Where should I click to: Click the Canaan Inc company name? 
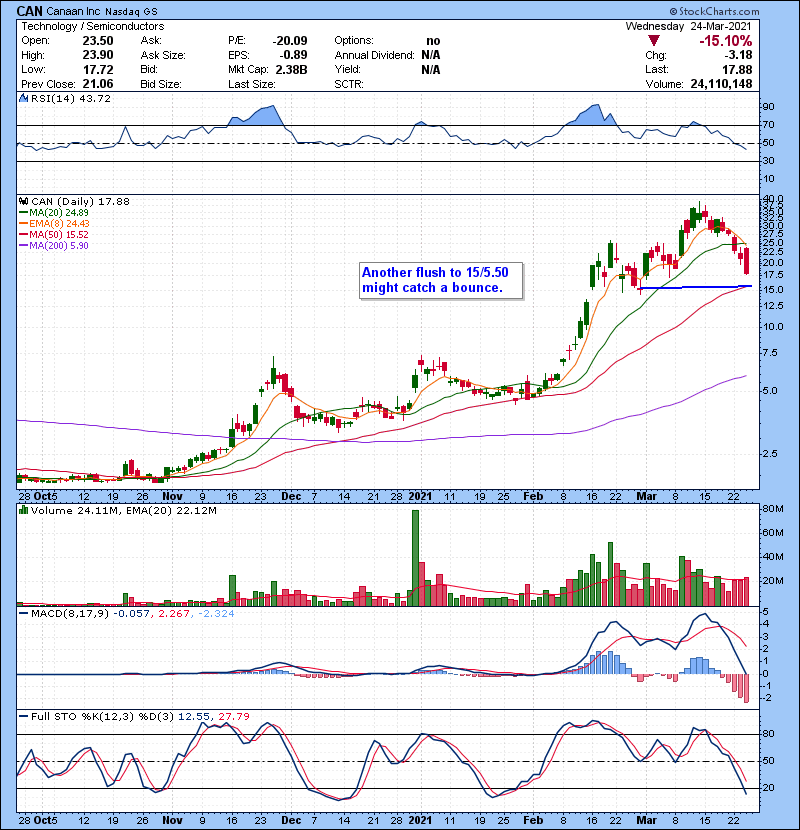(x=74, y=11)
